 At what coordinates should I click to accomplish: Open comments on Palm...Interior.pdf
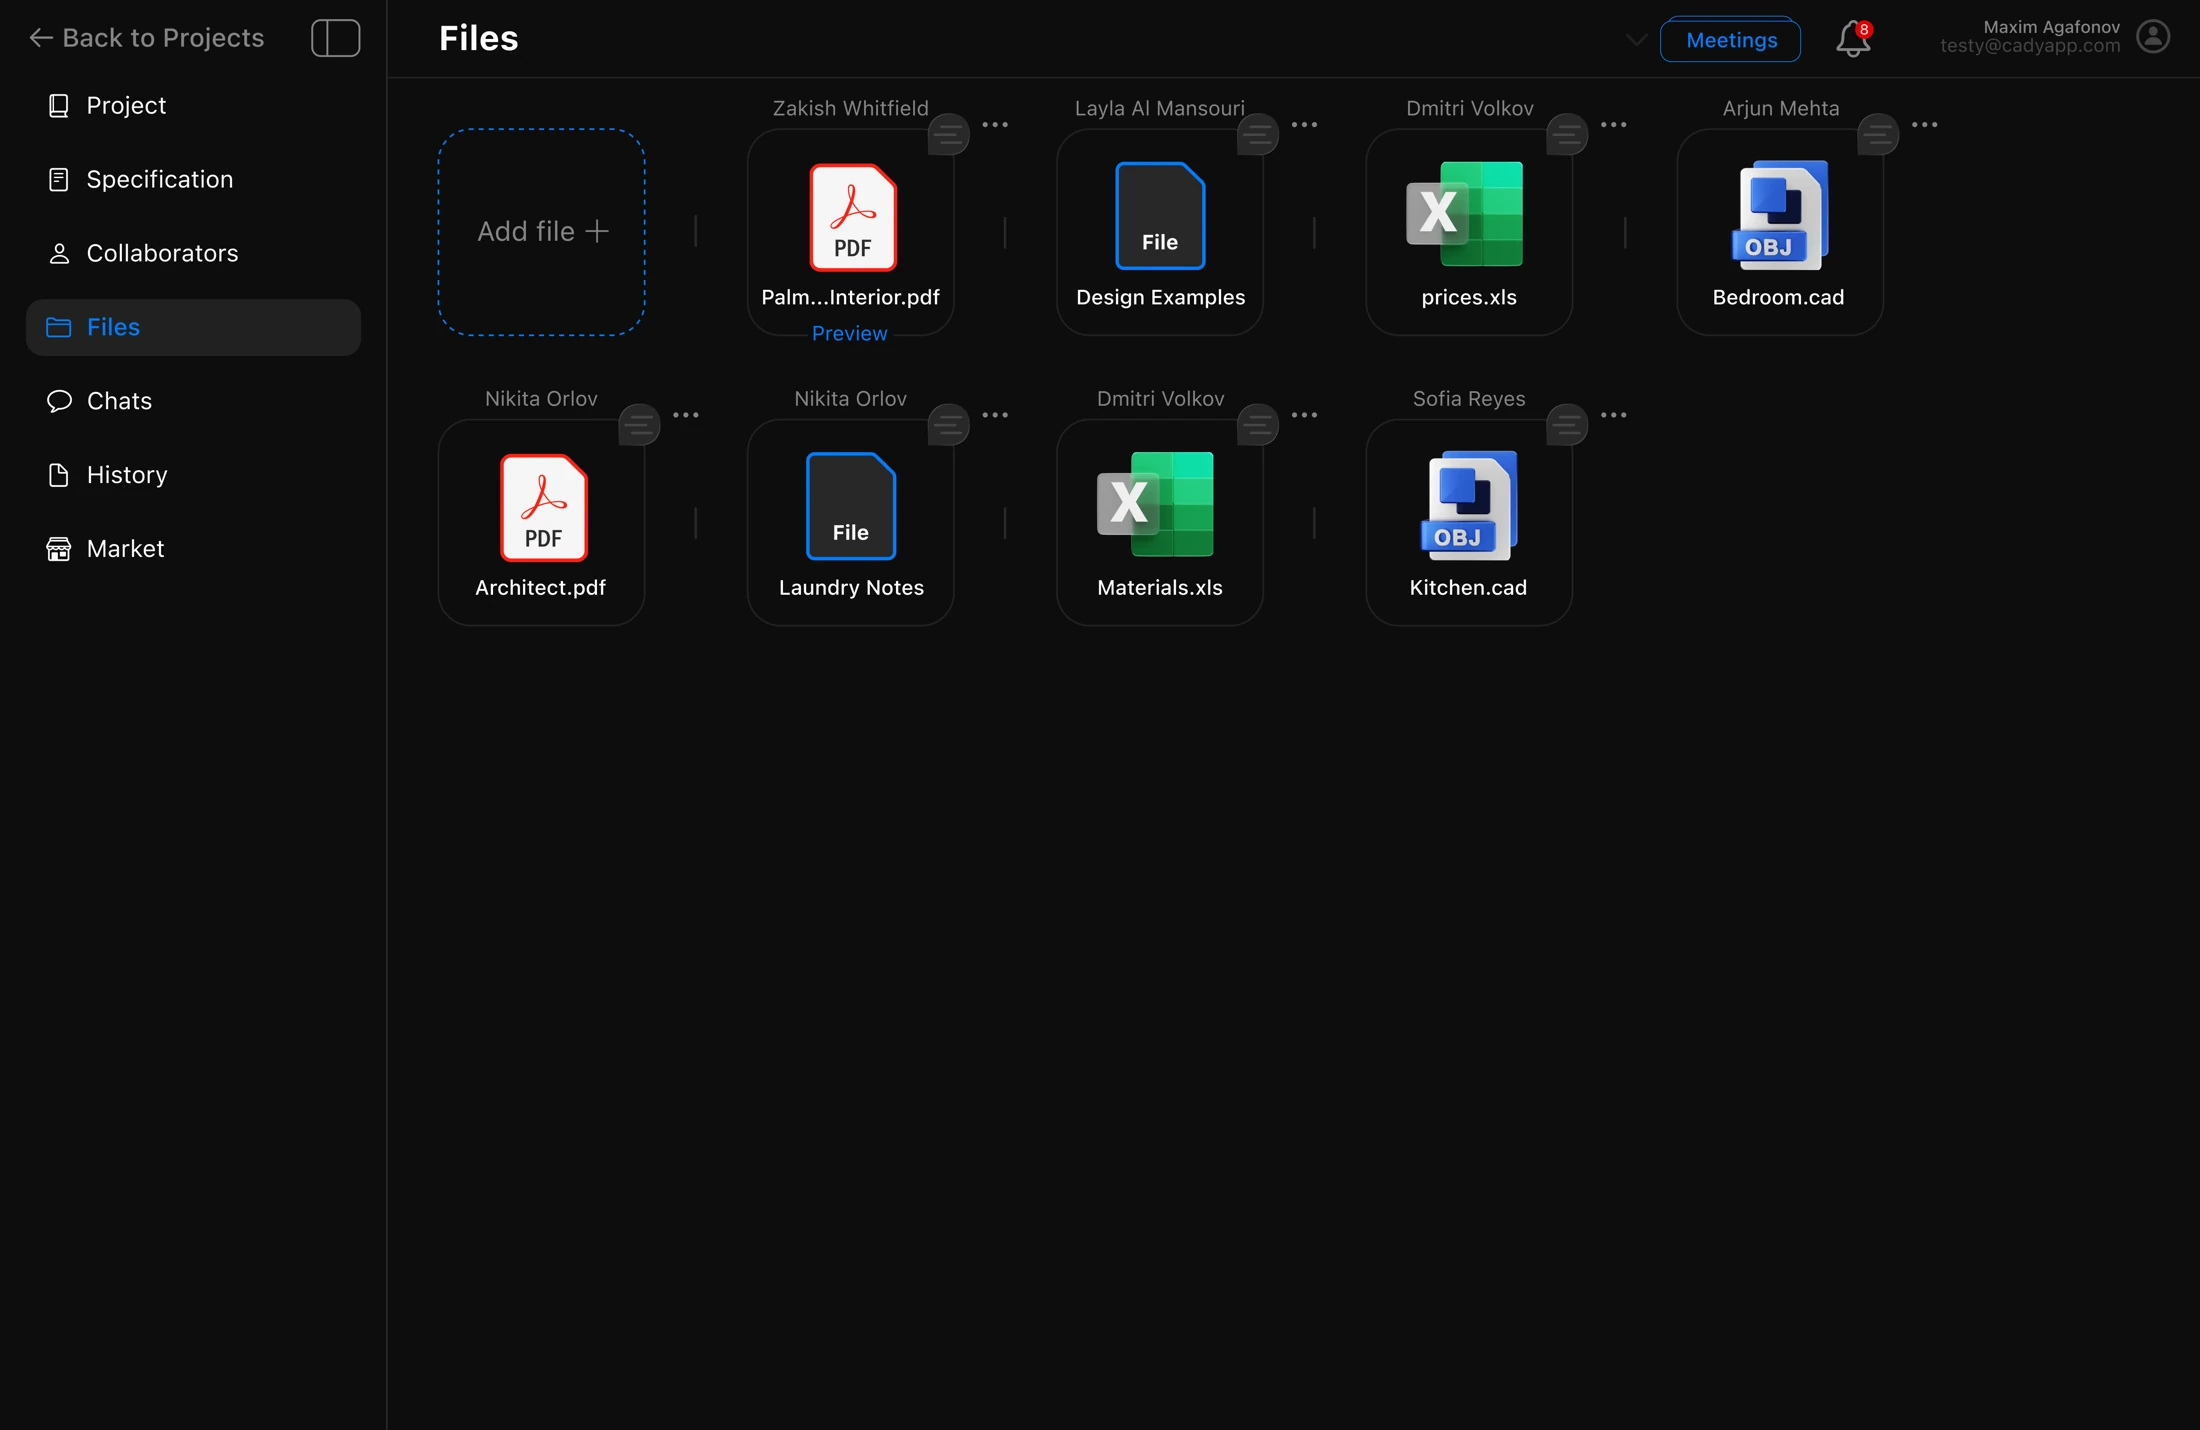coord(948,134)
